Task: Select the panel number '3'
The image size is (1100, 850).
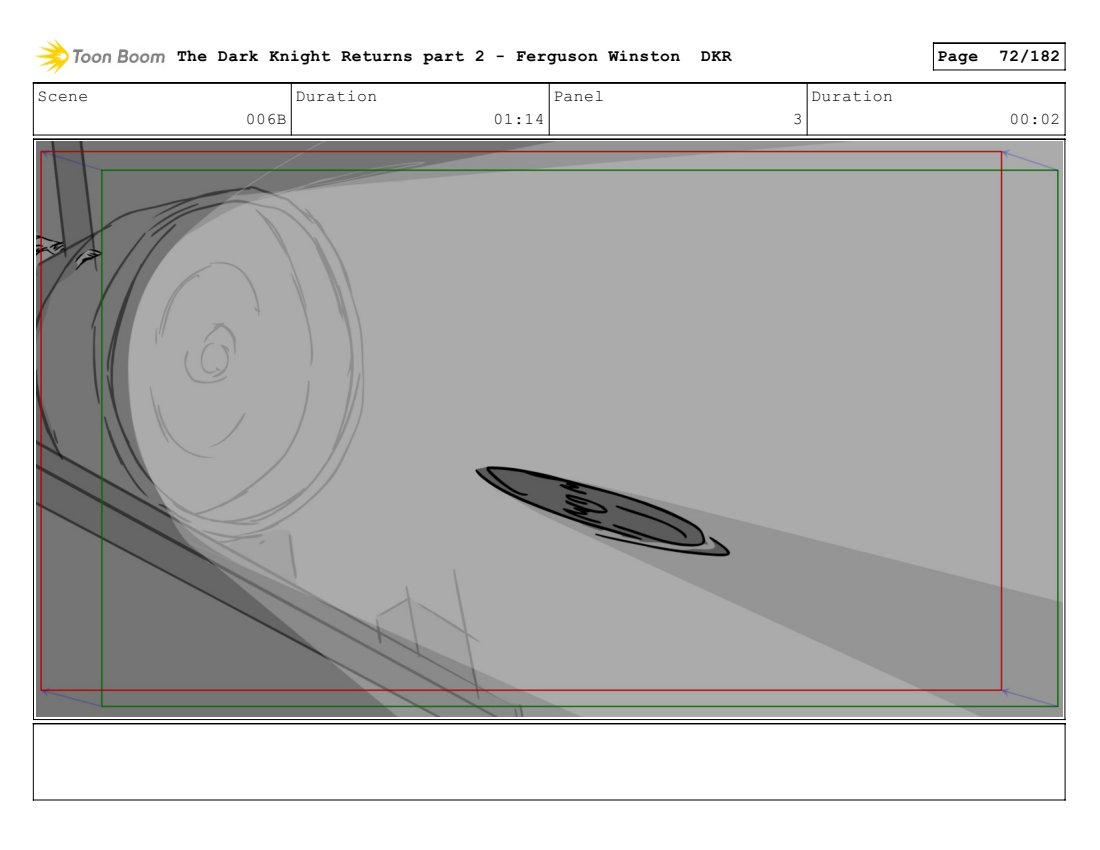Action: [797, 119]
